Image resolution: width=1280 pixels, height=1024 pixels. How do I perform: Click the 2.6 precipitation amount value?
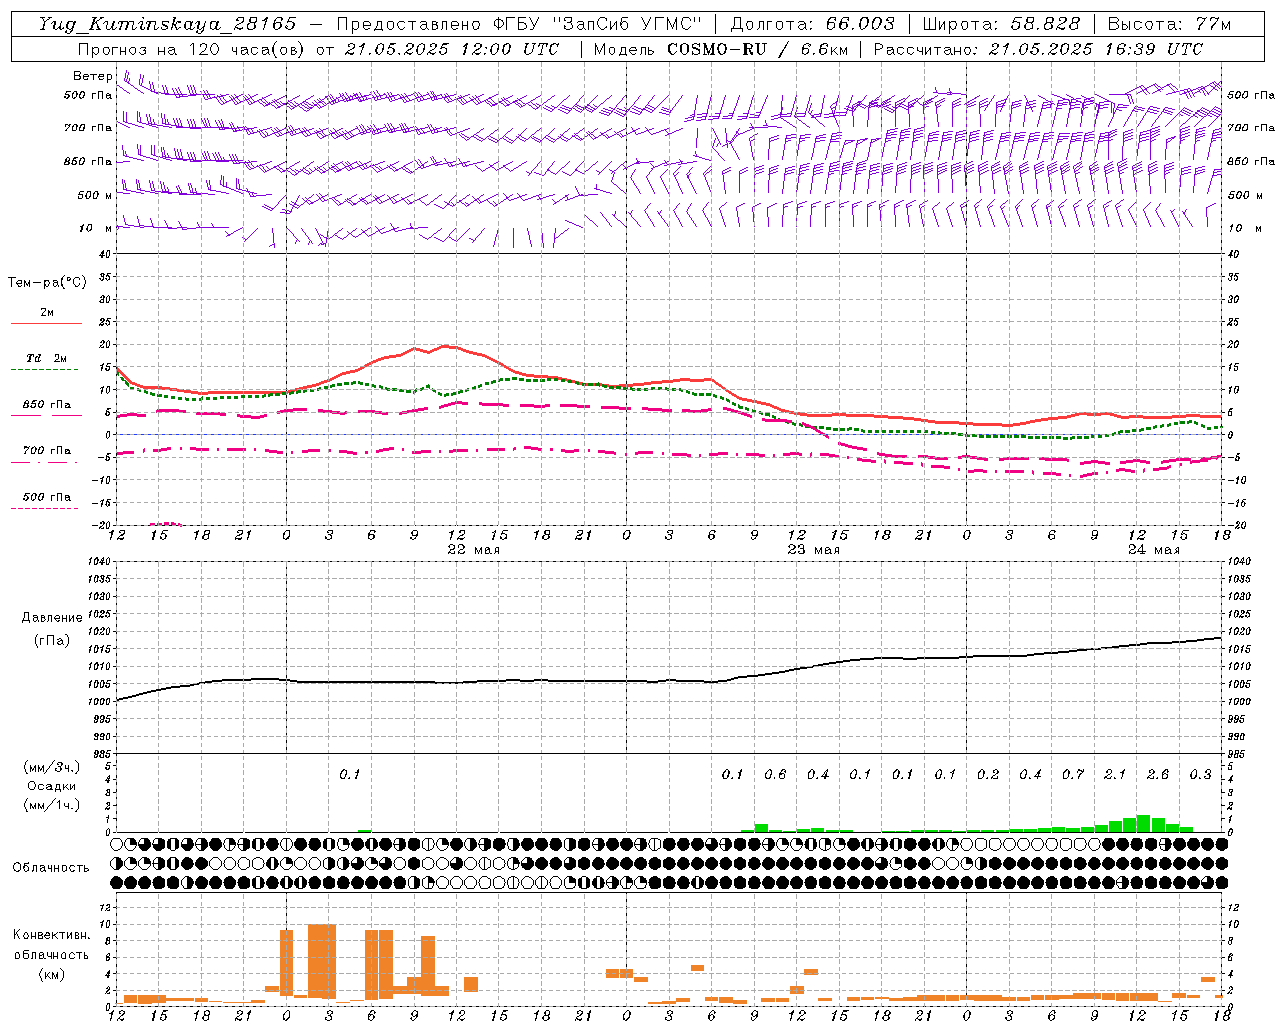click(x=1158, y=774)
